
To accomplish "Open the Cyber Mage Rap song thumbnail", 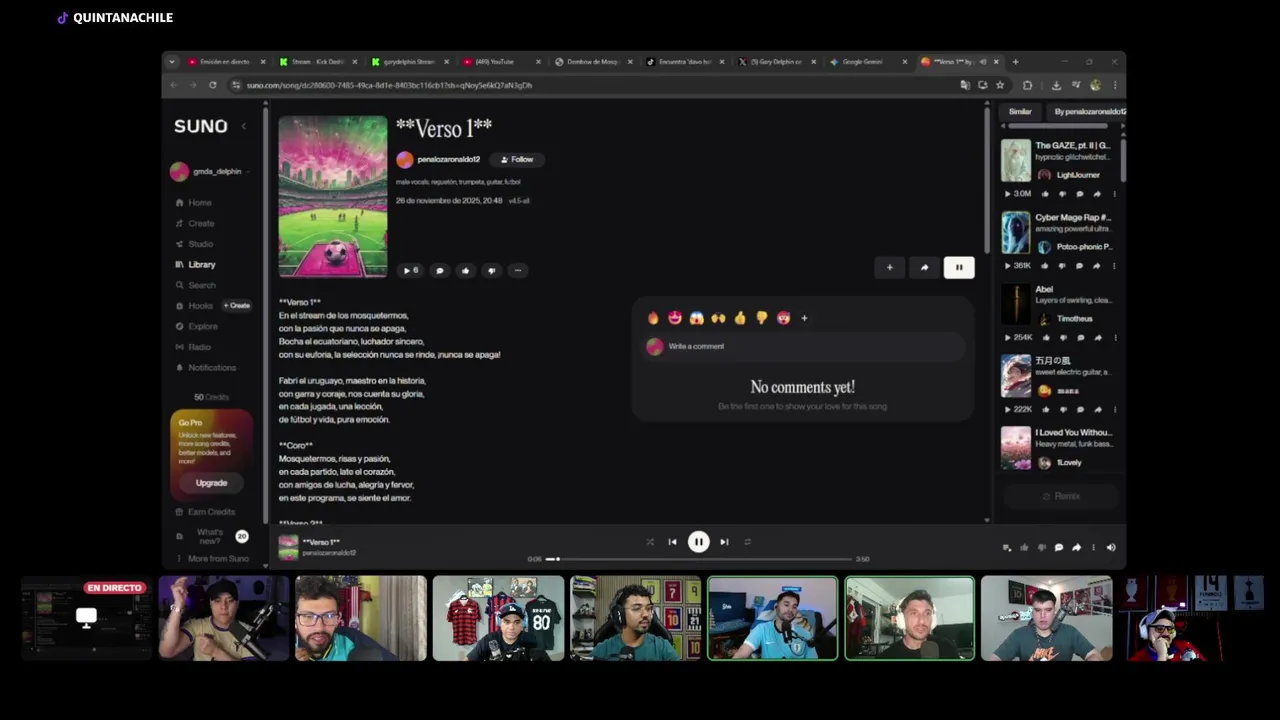I will 1016,232.
